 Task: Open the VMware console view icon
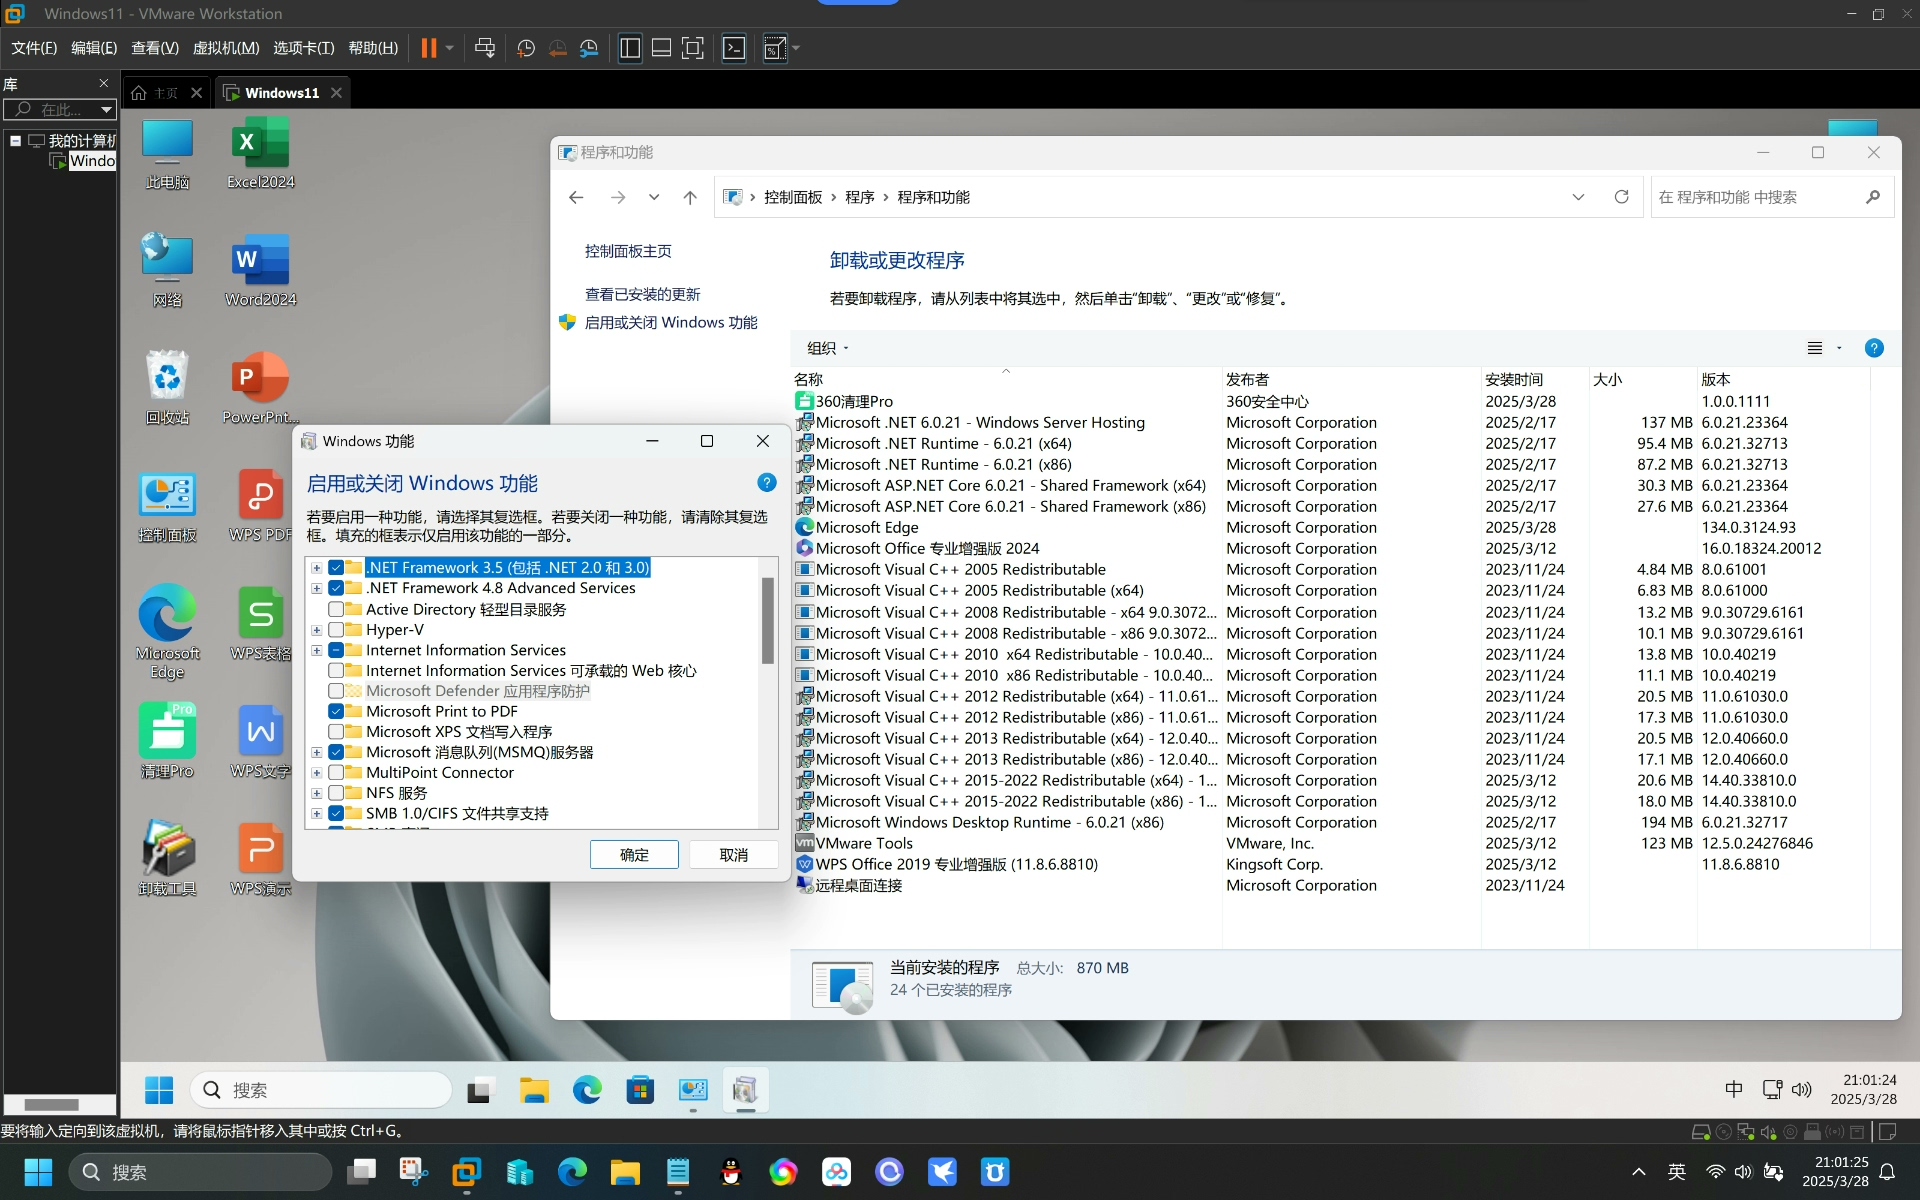(734, 48)
